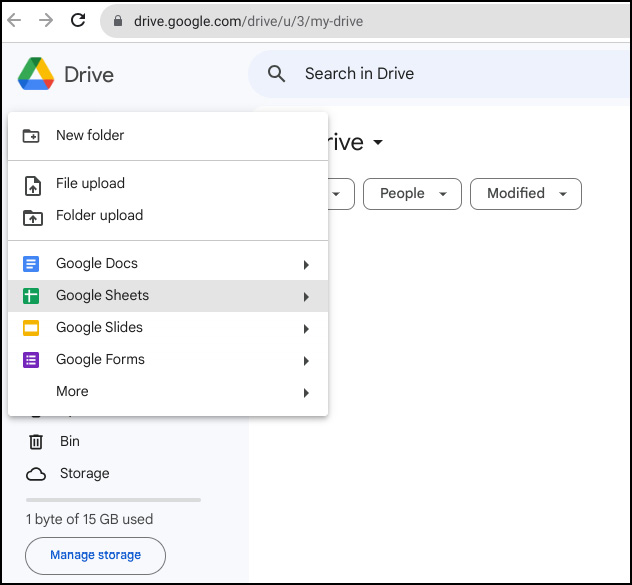The height and width of the screenshot is (585, 632).
Task: Select Google Sheets menu item
Action: click(168, 296)
